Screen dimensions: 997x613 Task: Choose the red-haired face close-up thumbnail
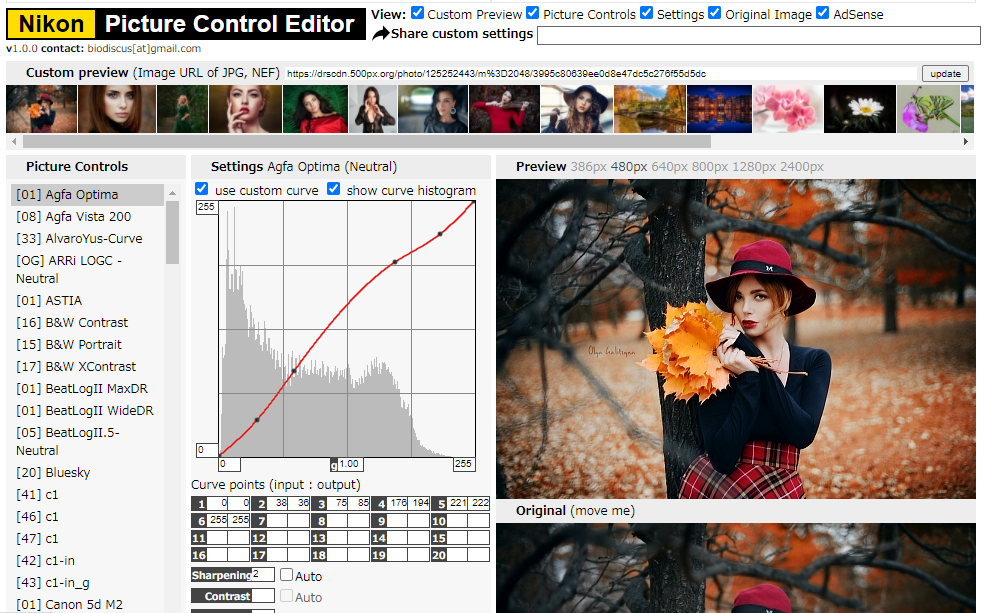click(117, 109)
